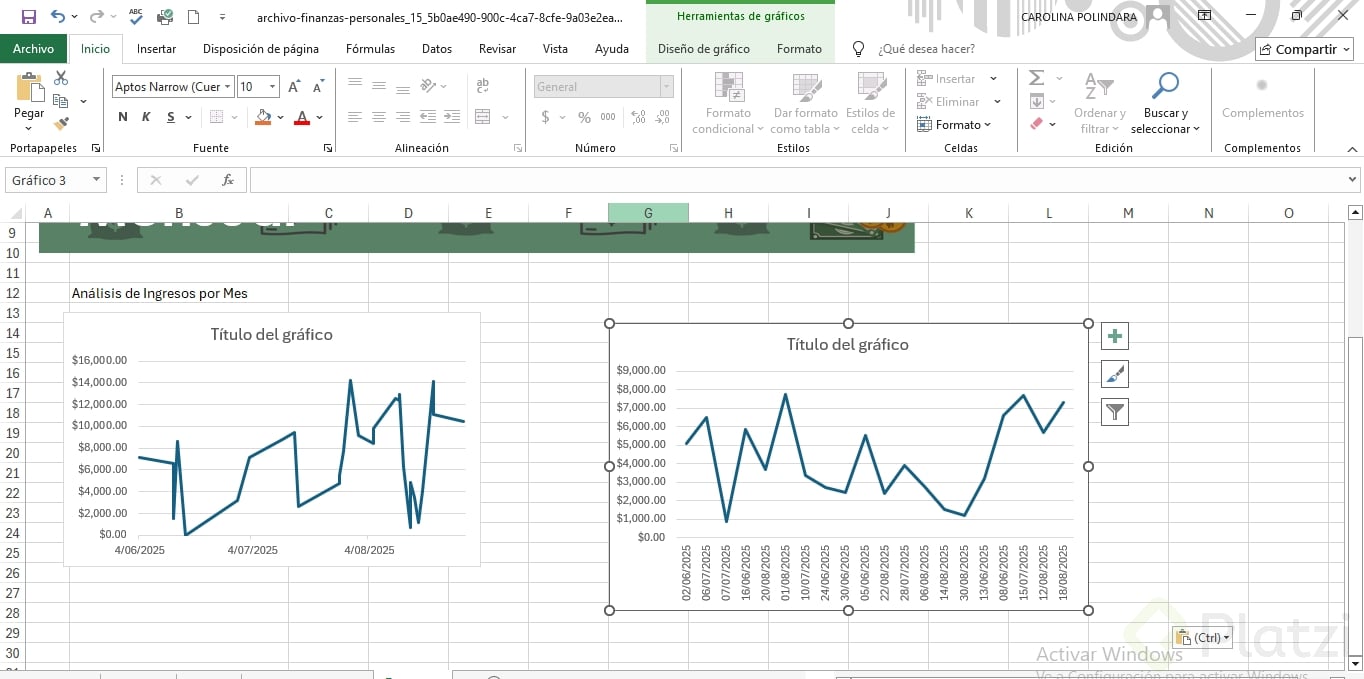1364x679 pixels.
Task: Click the ¿Qué desea hacer? search field
Action: click(926, 49)
